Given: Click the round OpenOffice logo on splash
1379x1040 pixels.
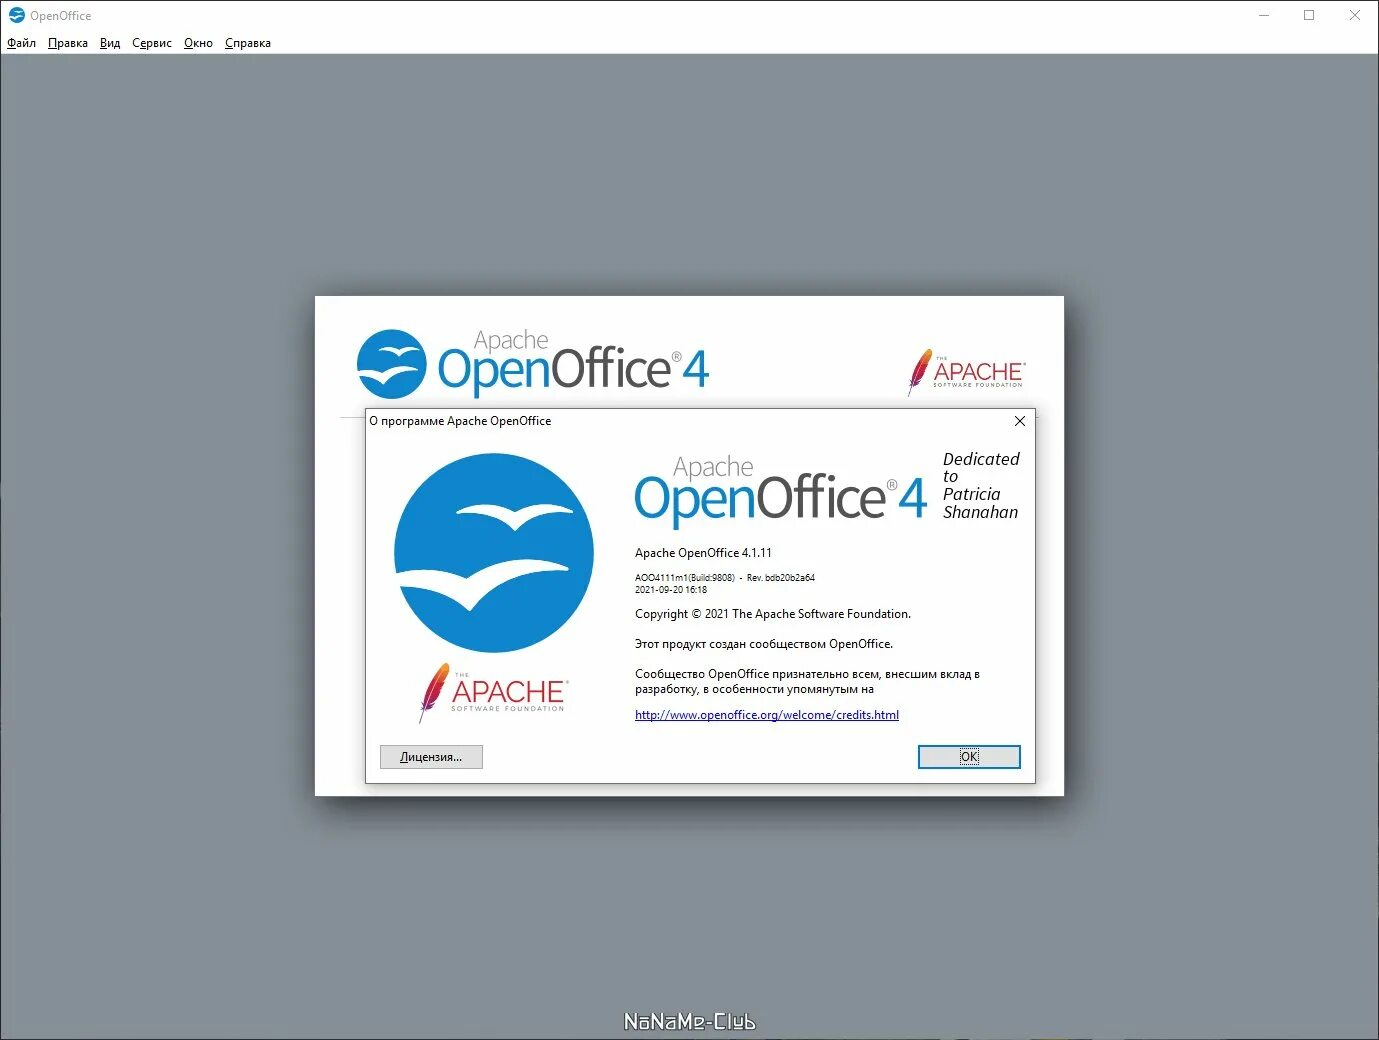Looking at the screenshot, I should [x=392, y=364].
